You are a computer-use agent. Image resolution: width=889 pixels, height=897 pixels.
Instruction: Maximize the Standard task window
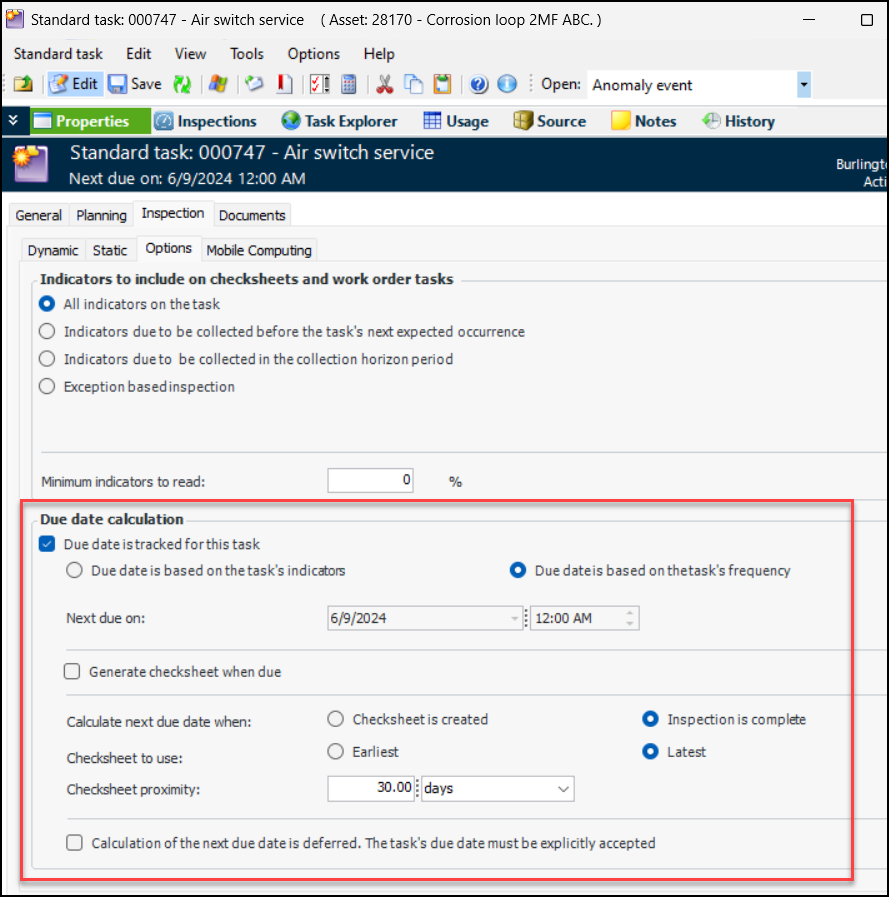coord(867,19)
